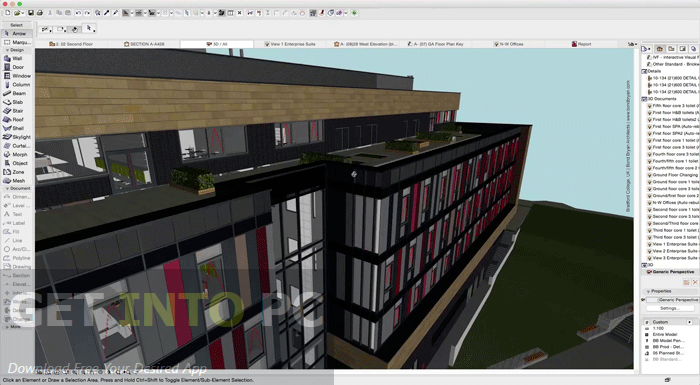Screen dimensions: 700x385
Task: Select View 2 Enterprise Suite in navigator
Action: pos(674,251)
